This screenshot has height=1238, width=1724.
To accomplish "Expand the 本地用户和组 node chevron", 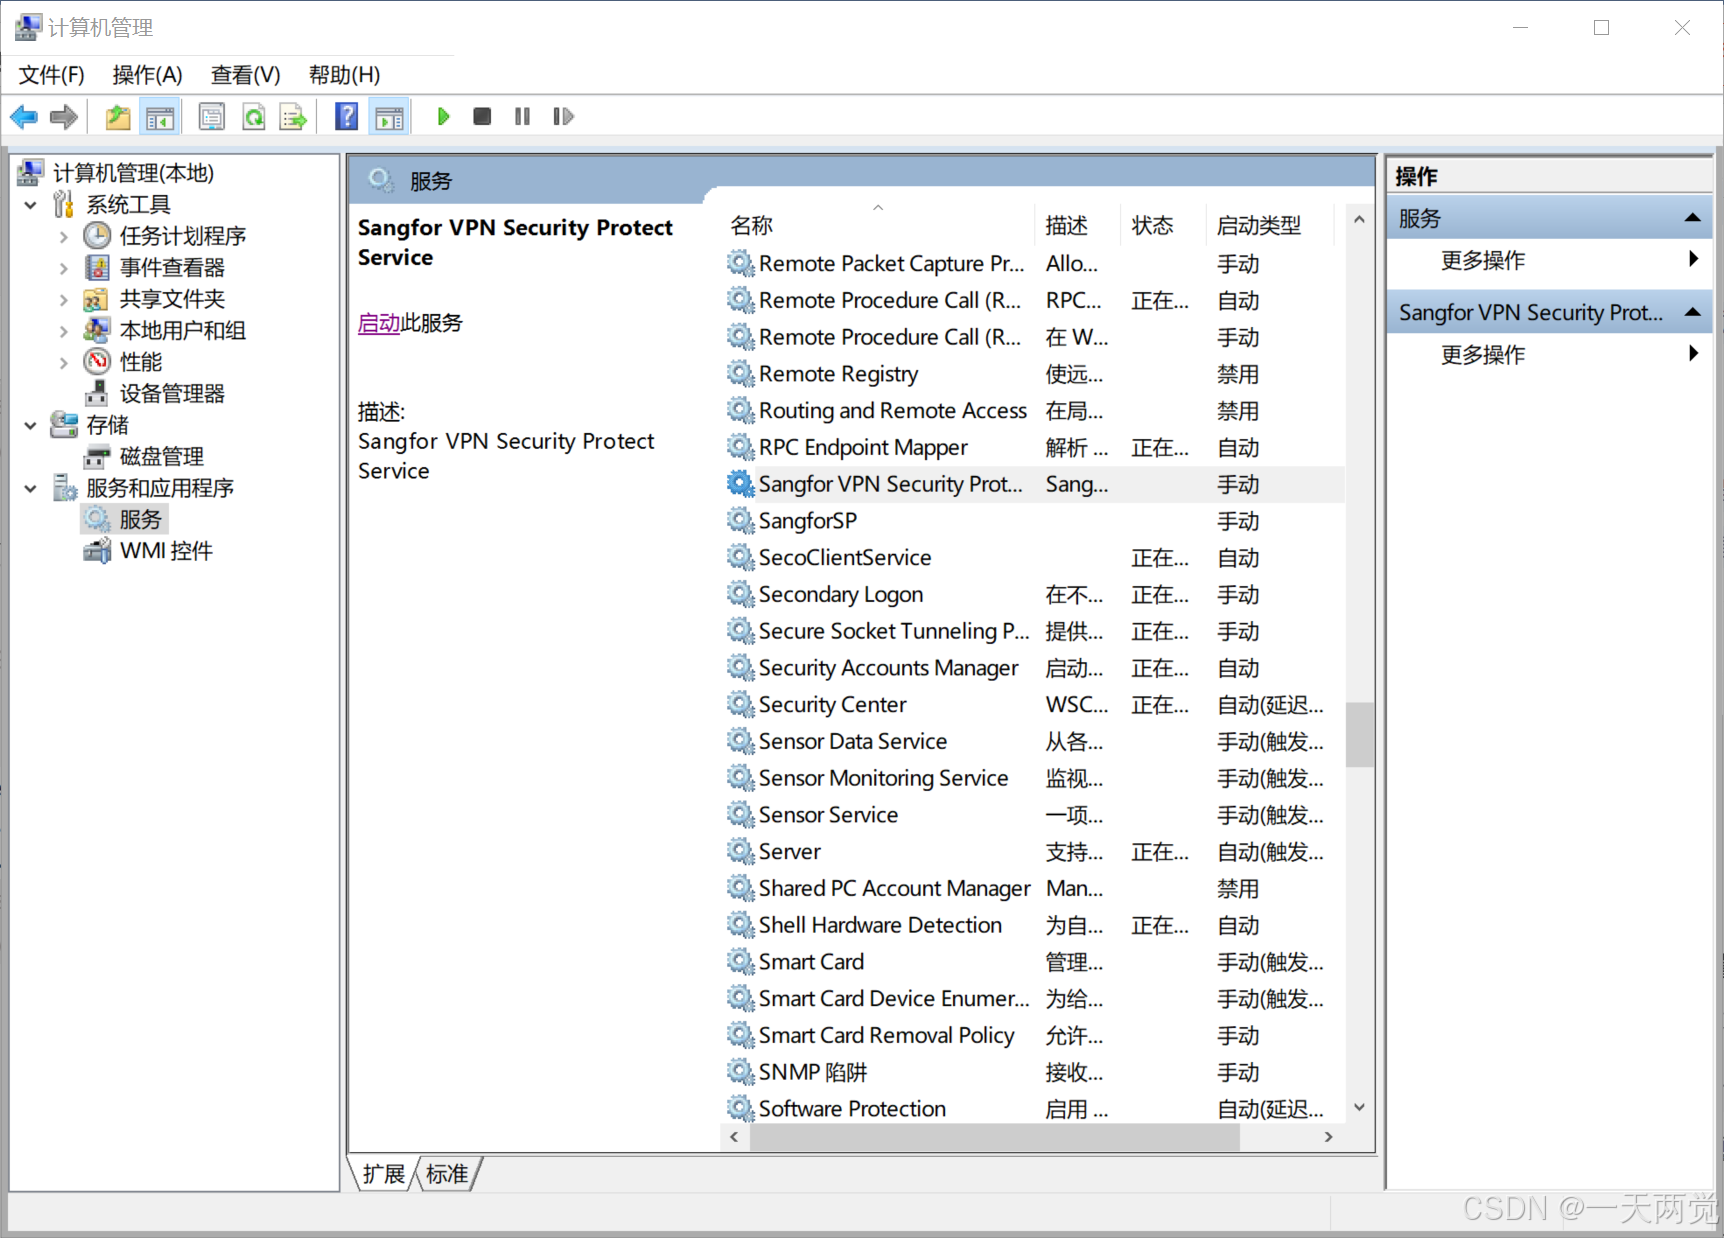I will coord(64,331).
